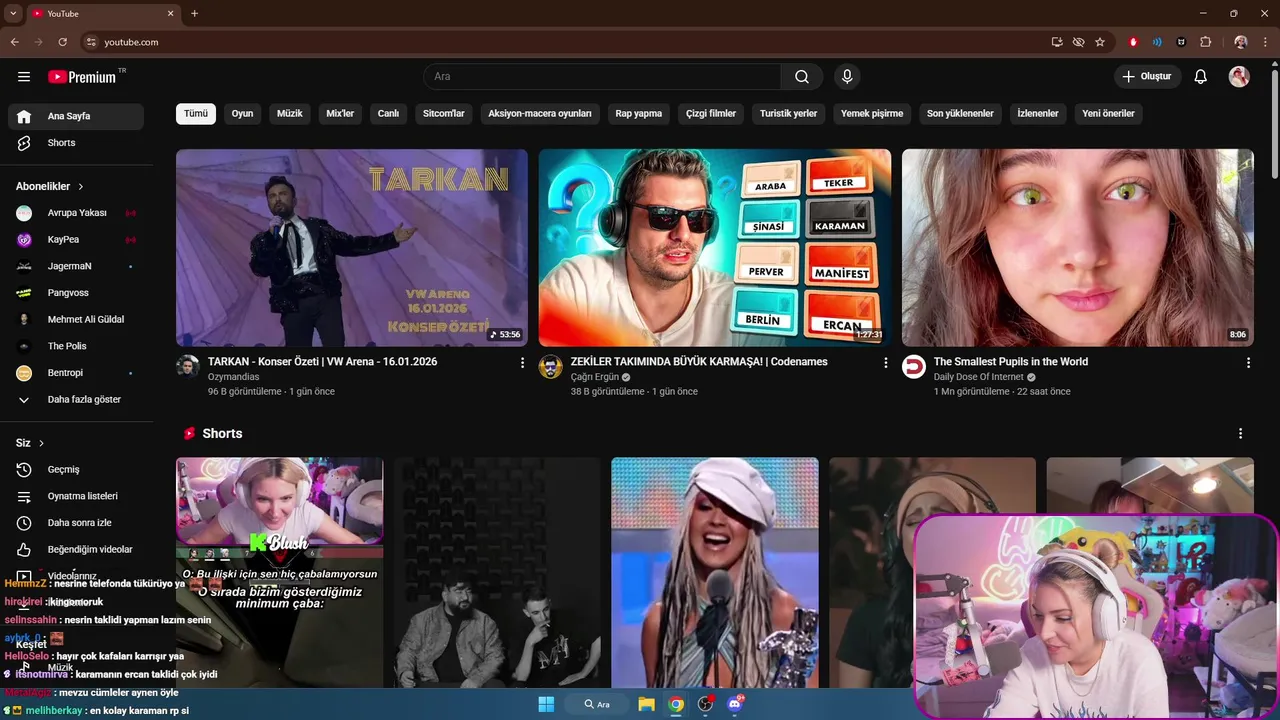
Task: Open Shorts from the sidebar
Action: (x=76, y=143)
